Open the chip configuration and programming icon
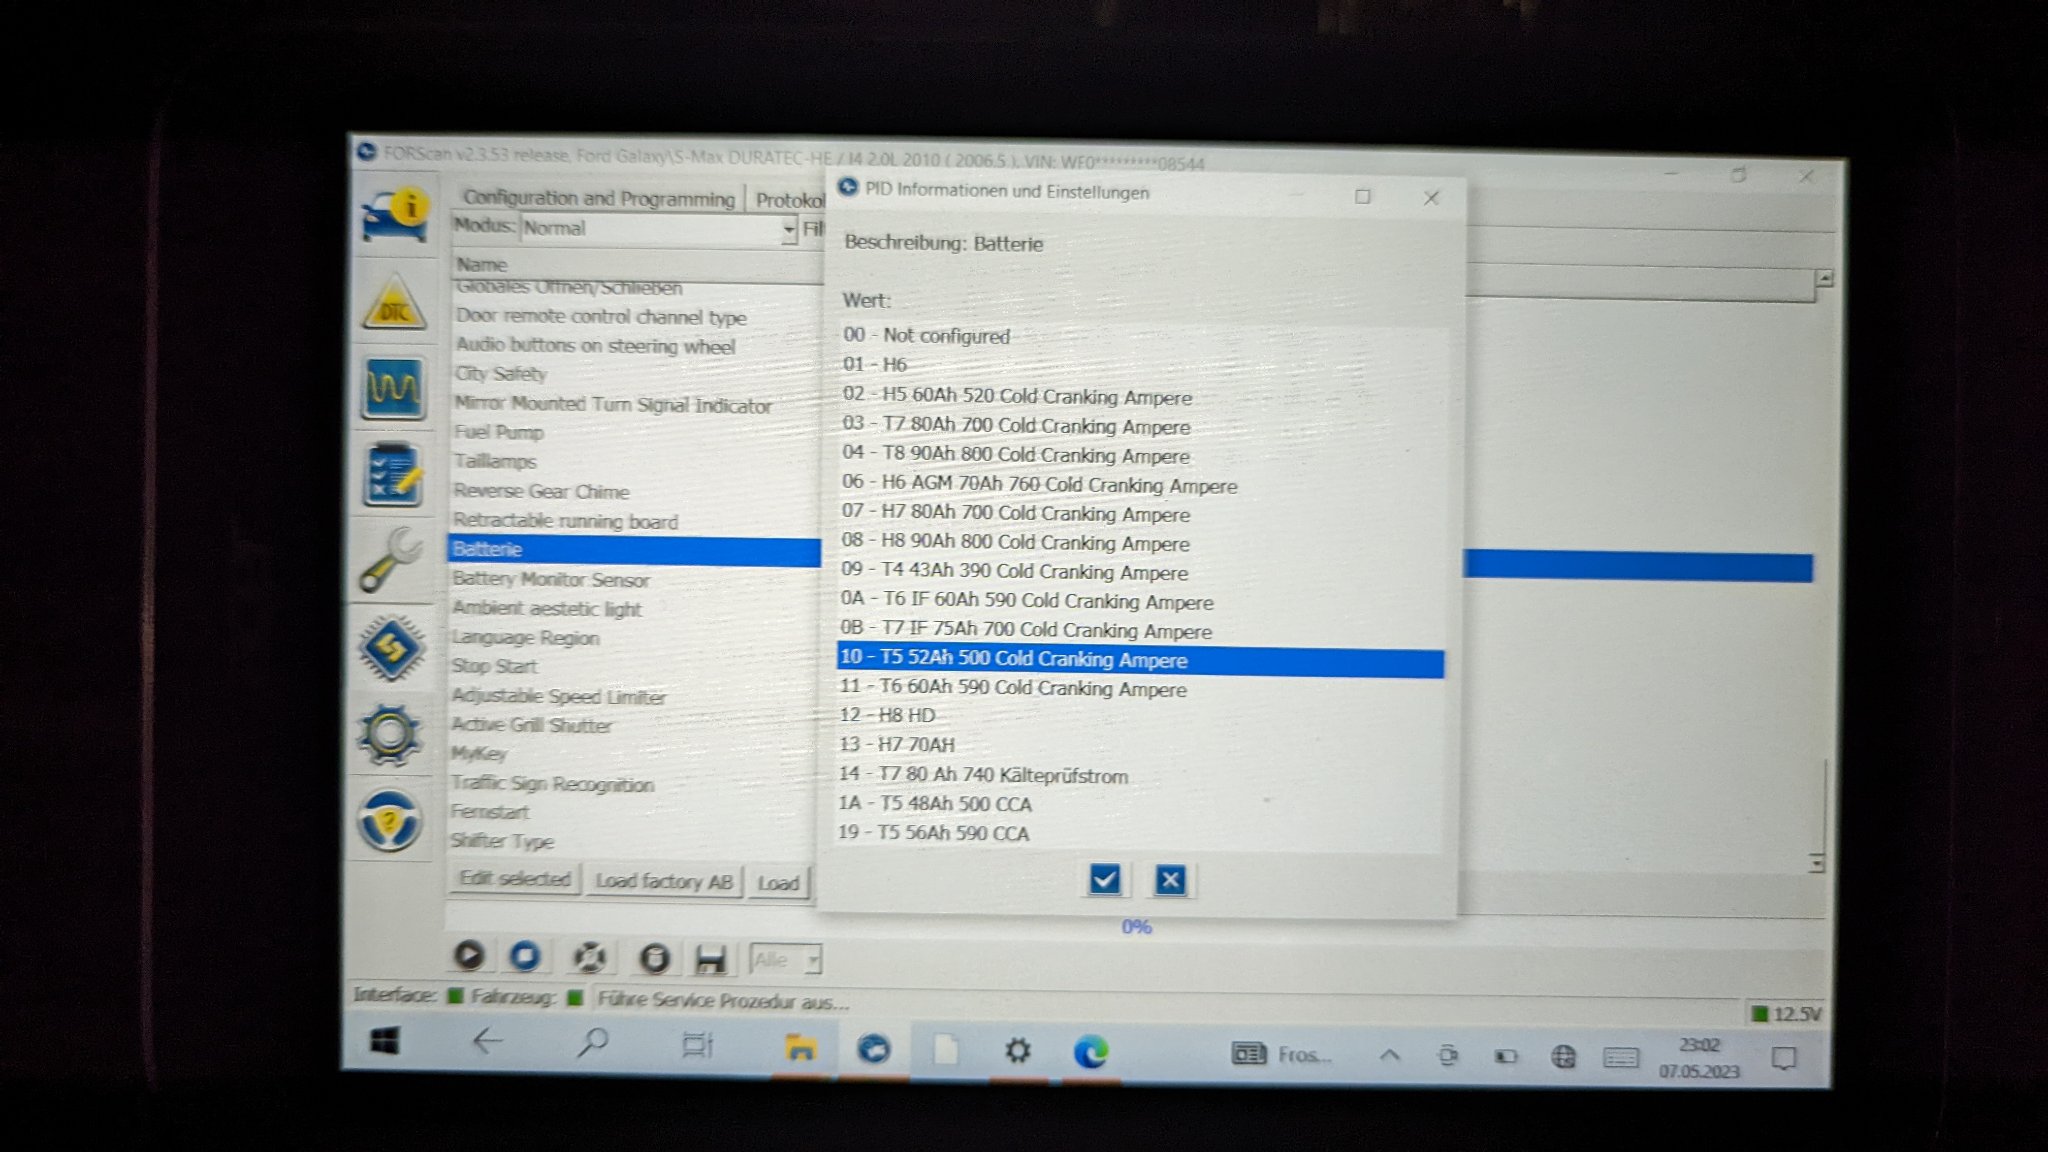 point(391,648)
